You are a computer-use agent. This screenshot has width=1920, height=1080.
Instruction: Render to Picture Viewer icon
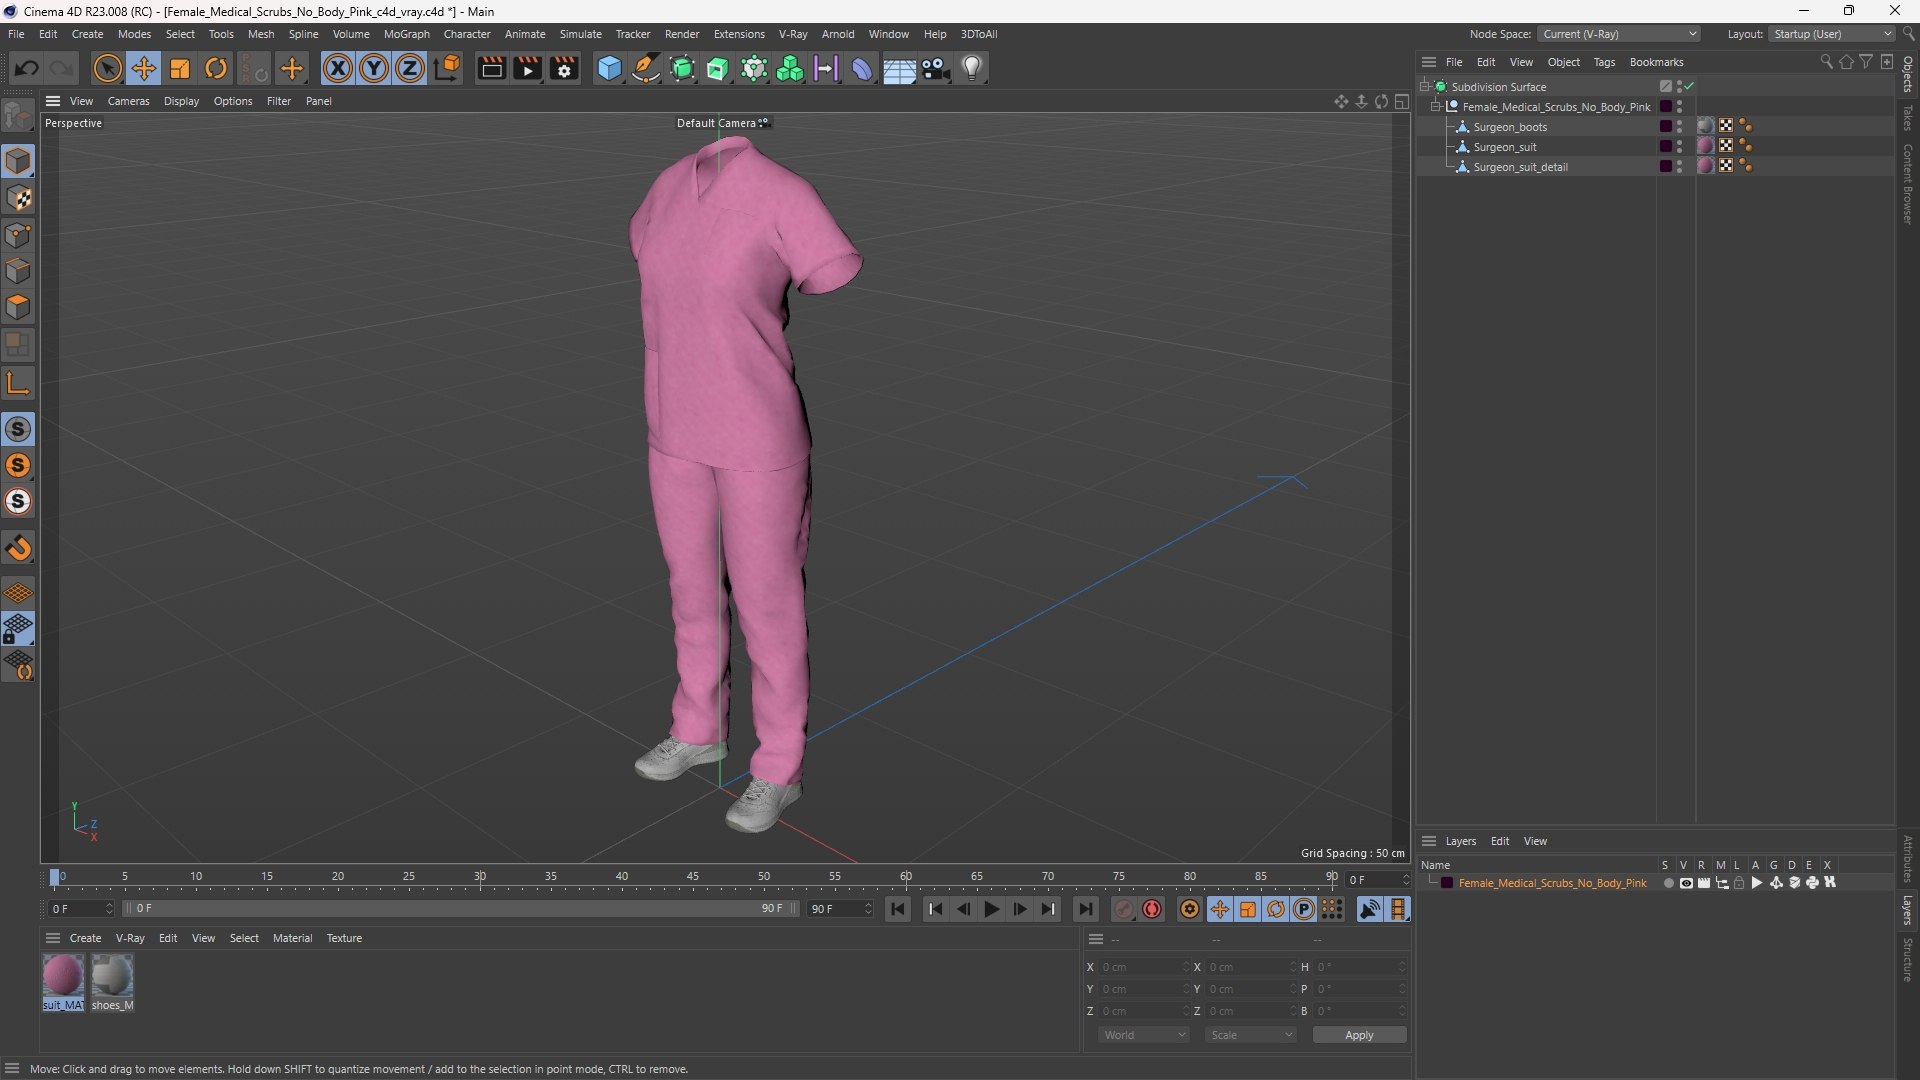tap(527, 68)
